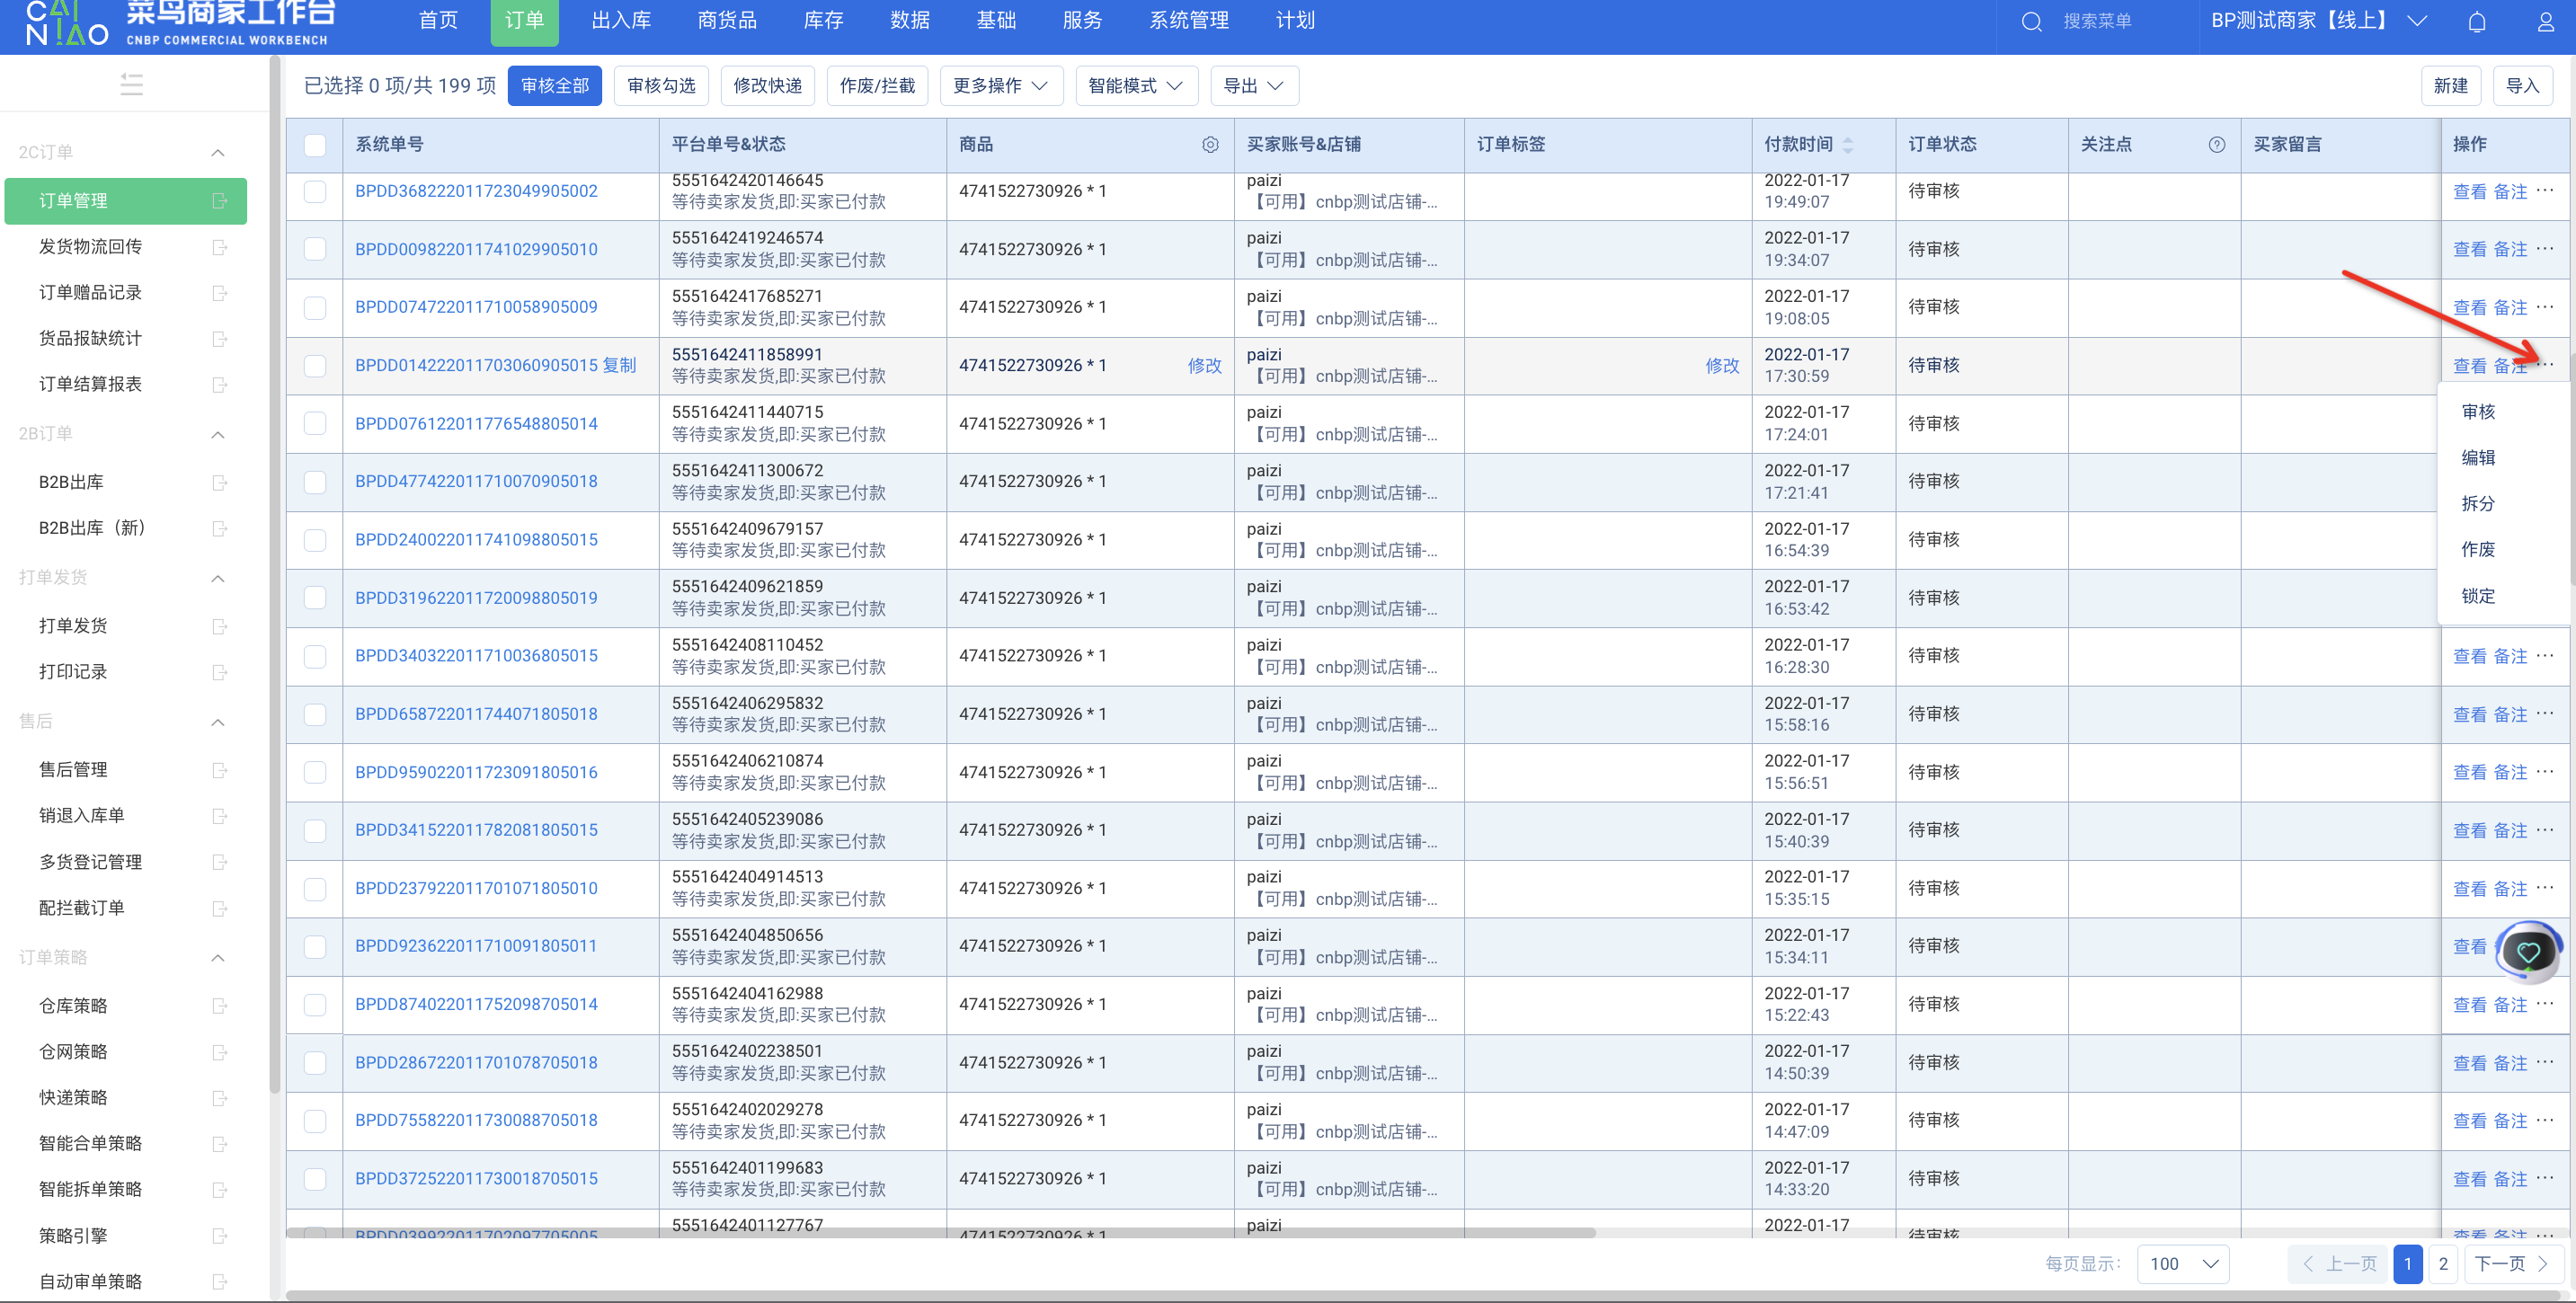
Task: Choose 拆分 from the row context menu
Action: coord(2477,503)
